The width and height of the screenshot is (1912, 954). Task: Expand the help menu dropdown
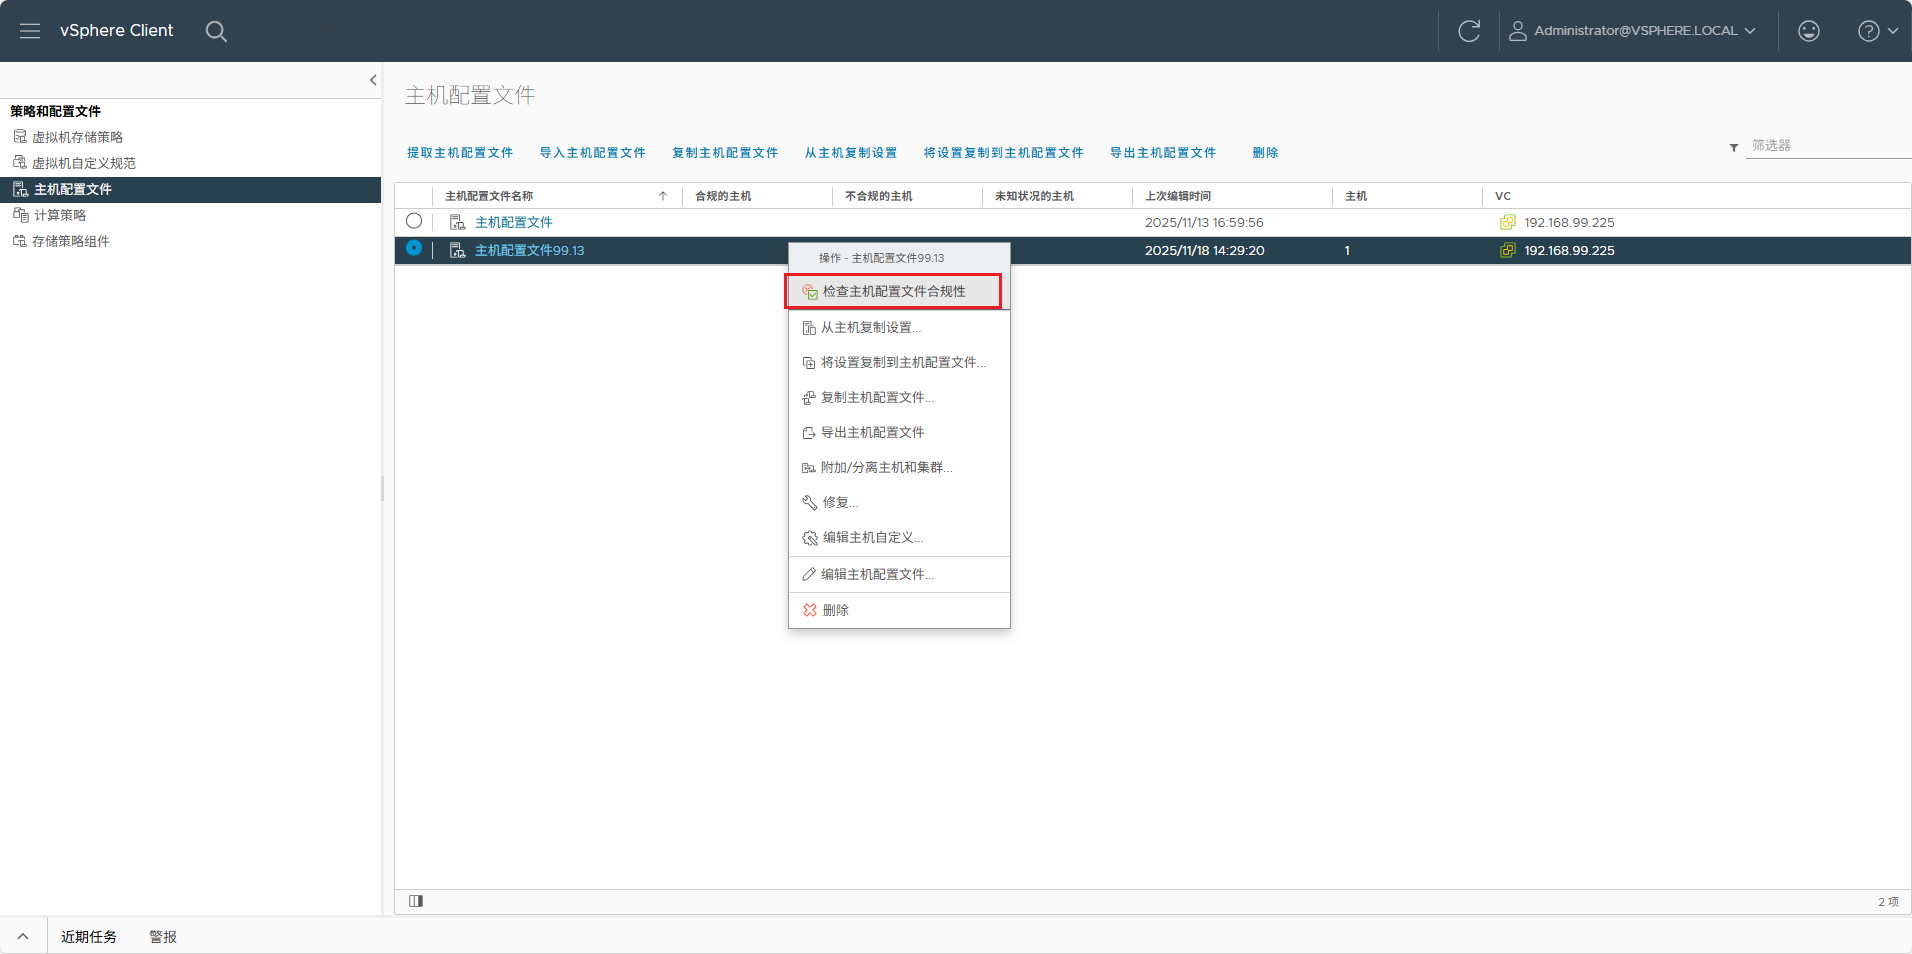coord(1878,31)
